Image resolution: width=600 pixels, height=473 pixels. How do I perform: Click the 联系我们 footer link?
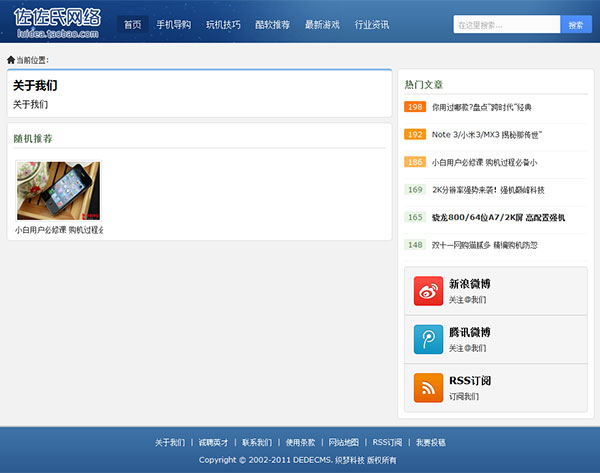pyautogui.click(x=256, y=442)
